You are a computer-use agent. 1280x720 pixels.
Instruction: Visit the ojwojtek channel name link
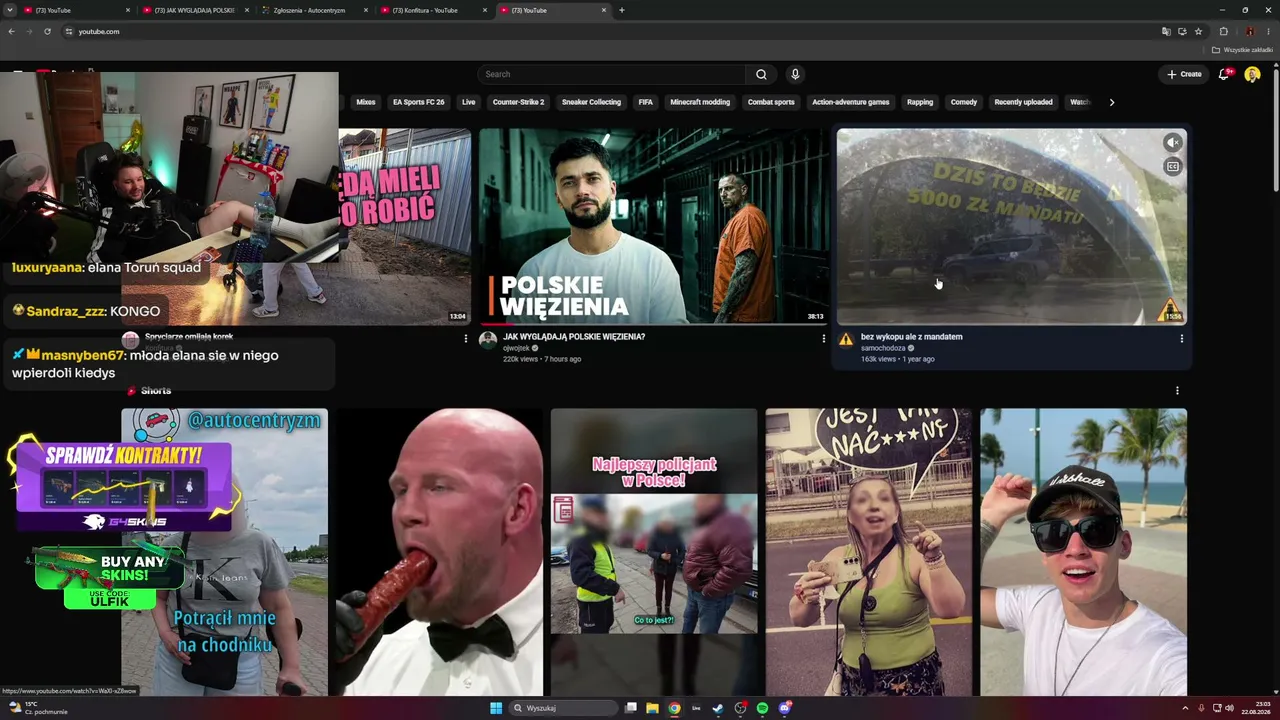coord(516,348)
